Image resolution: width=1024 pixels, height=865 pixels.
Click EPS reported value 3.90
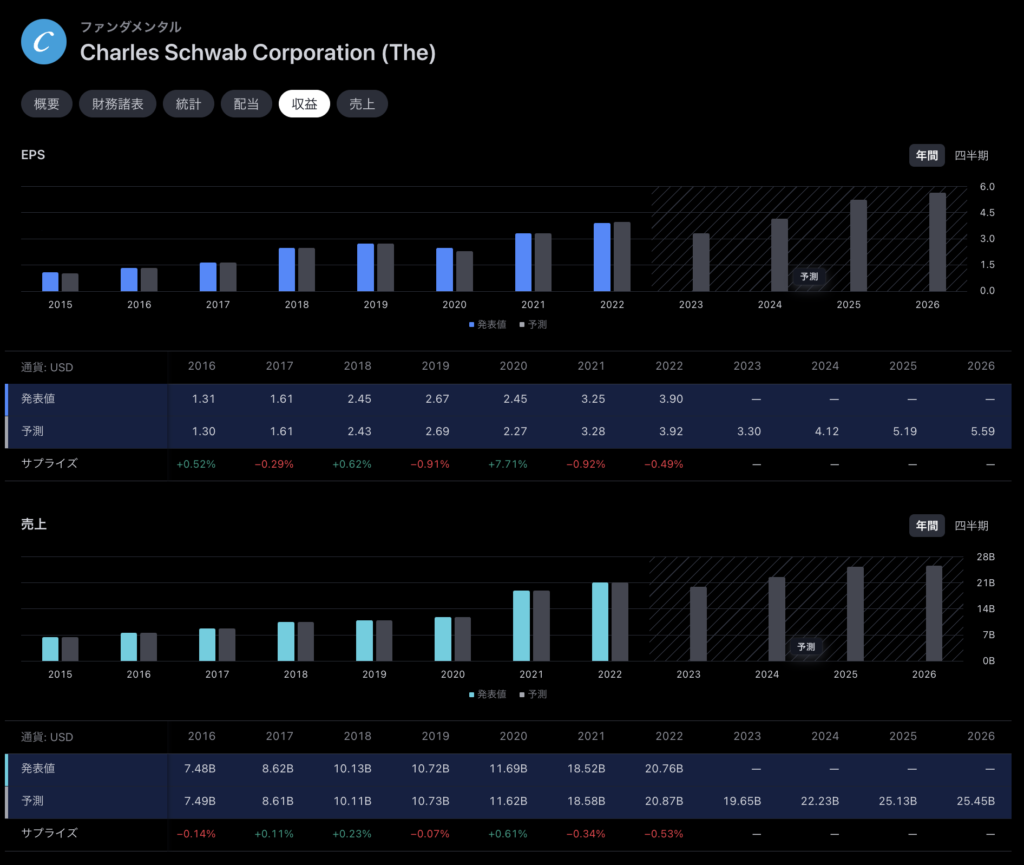[671, 399]
